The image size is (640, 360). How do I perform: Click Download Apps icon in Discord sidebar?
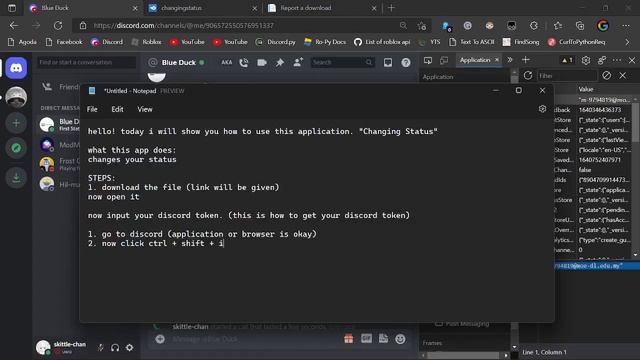pyautogui.click(x=16, y=178)
